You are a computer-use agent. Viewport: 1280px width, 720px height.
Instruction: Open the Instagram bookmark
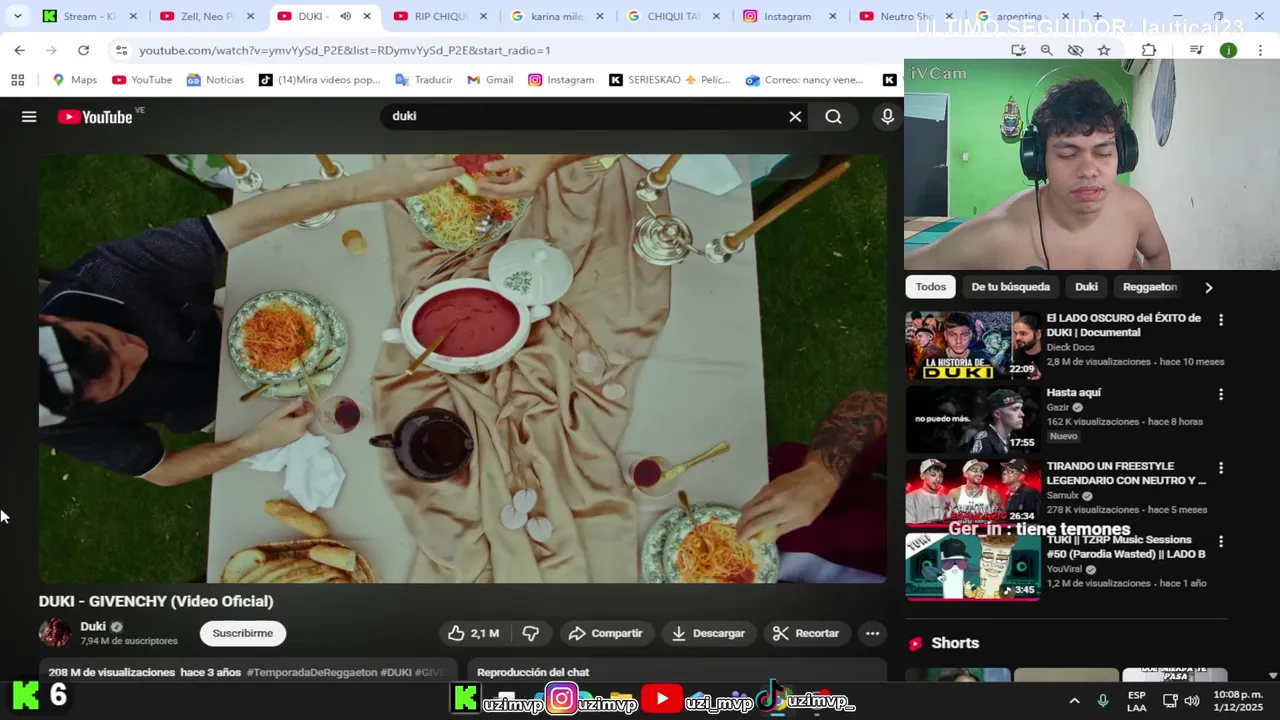coord(561,80)
